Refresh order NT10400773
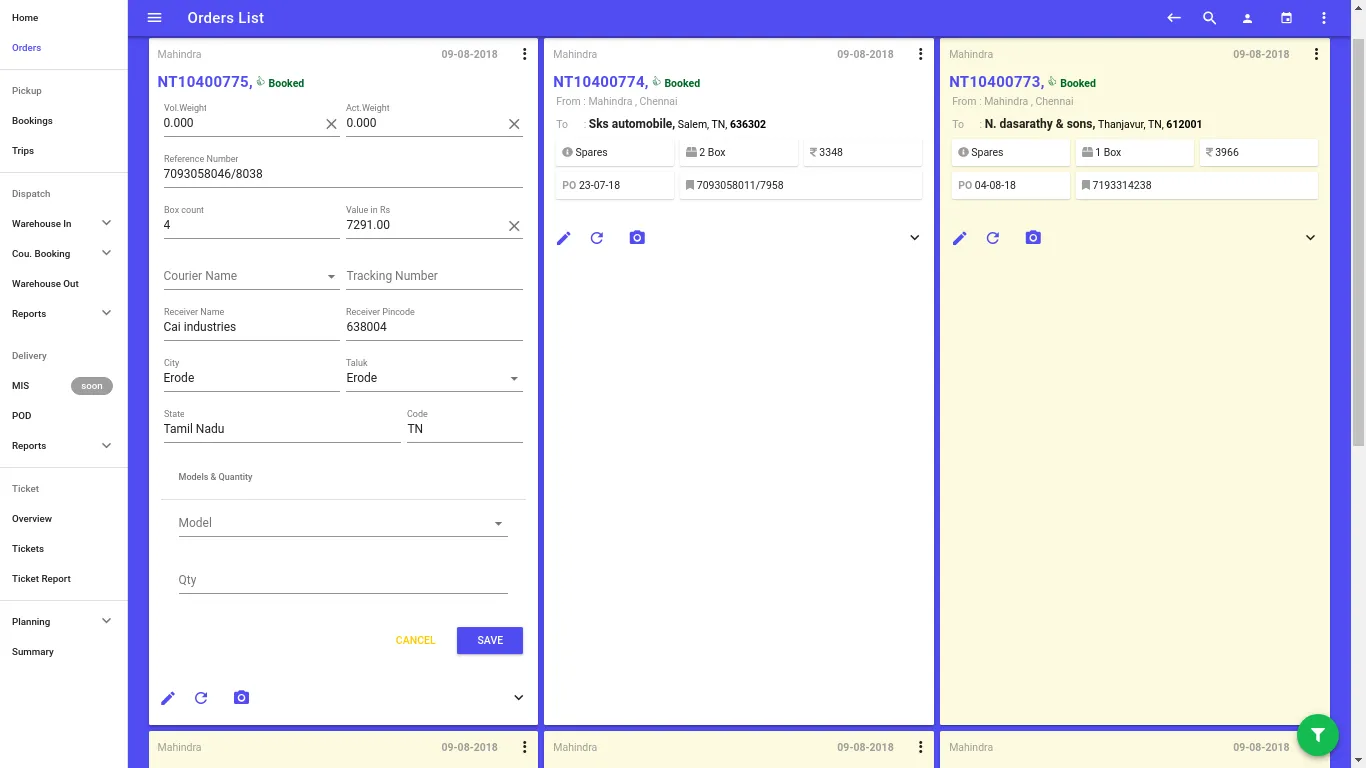This screenshot has width=1366, height=768. (x=993, y=238)
